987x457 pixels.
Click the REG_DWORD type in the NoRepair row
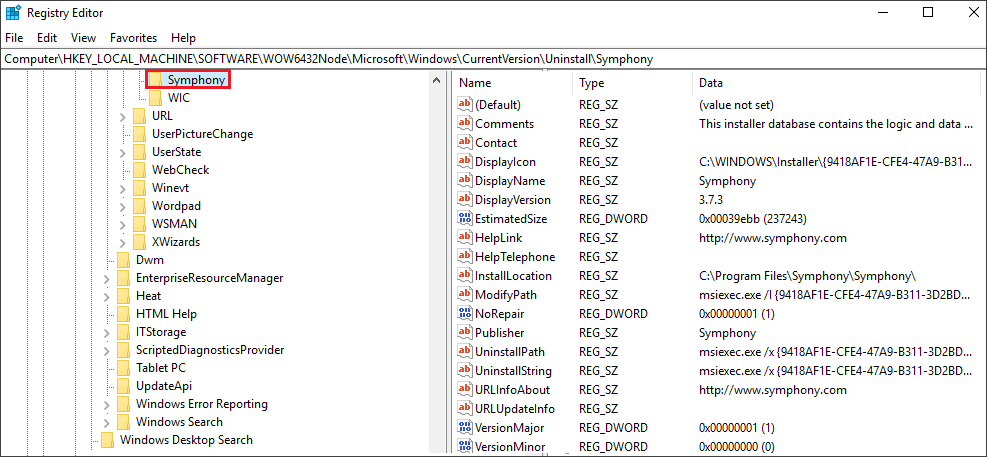point(613,313)
